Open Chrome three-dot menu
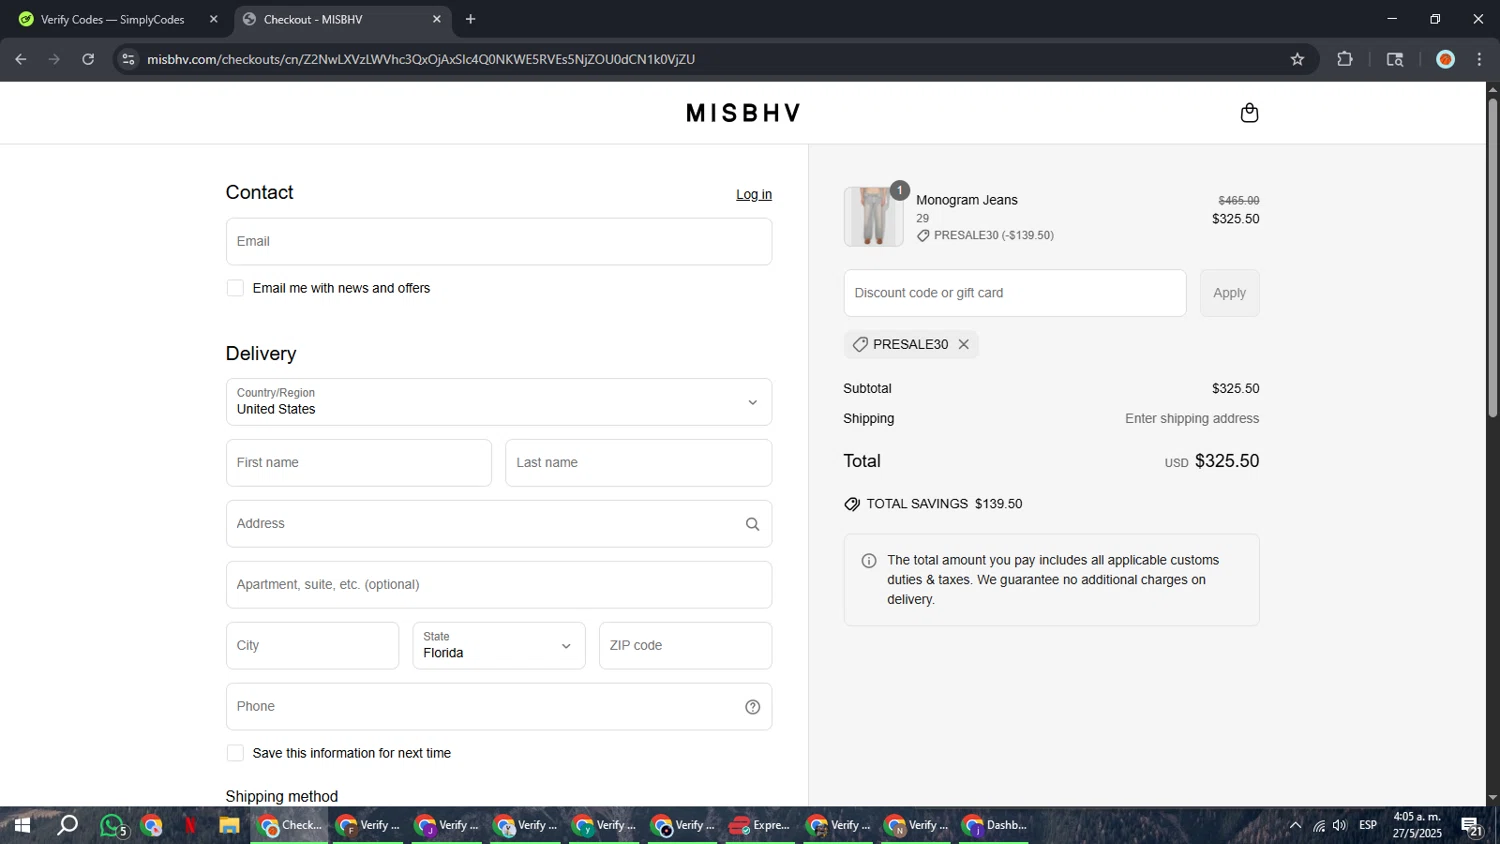1500x844 pixels. click(1479, 59)
